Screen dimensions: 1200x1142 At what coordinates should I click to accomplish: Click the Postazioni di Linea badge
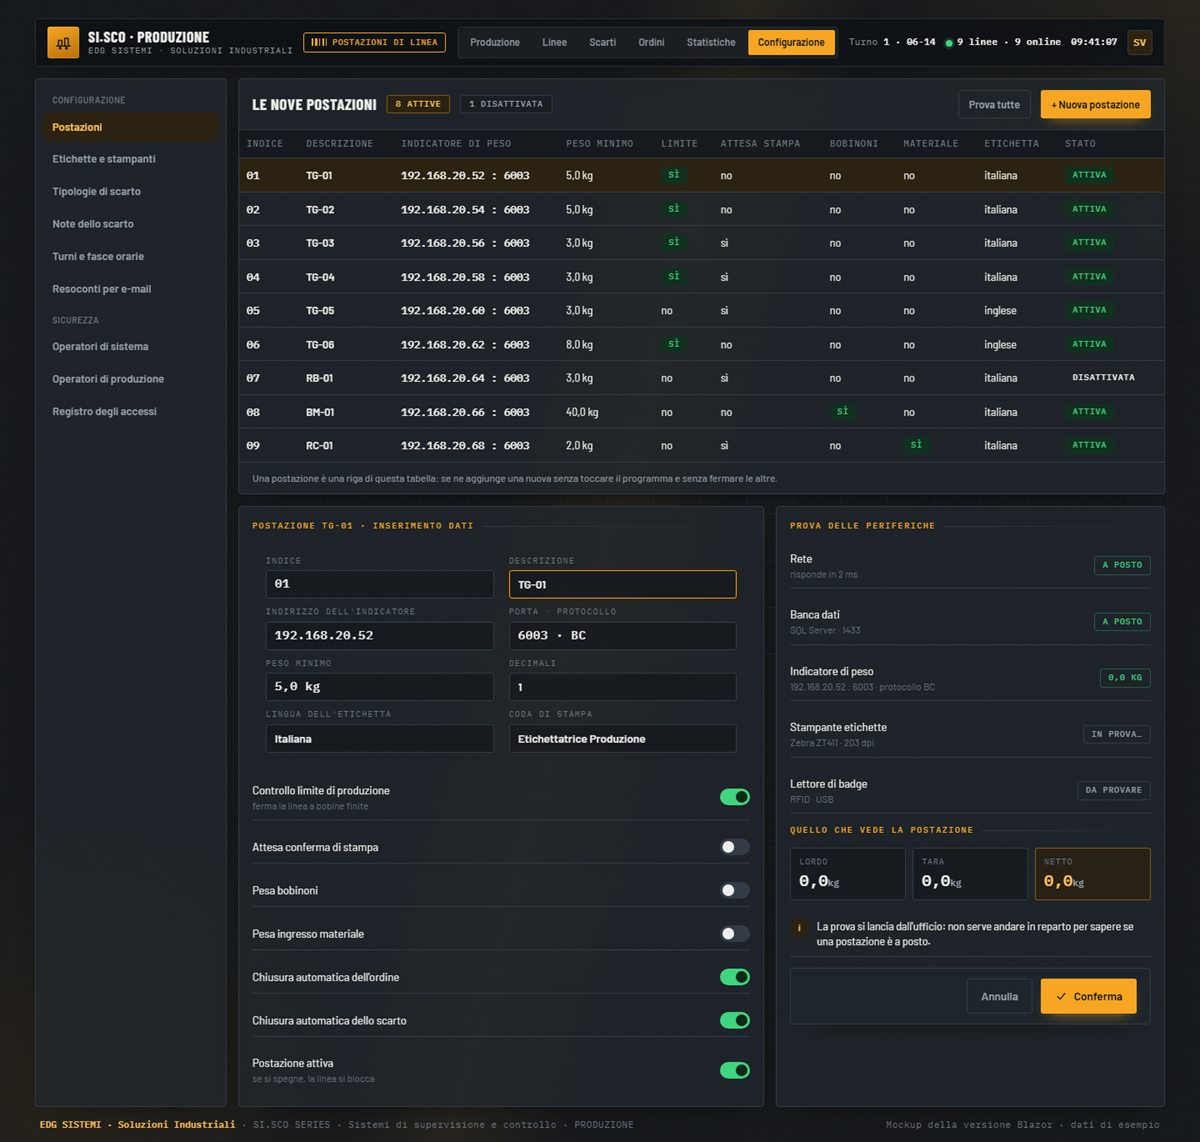pyautogui.click(x=374, y=42)
